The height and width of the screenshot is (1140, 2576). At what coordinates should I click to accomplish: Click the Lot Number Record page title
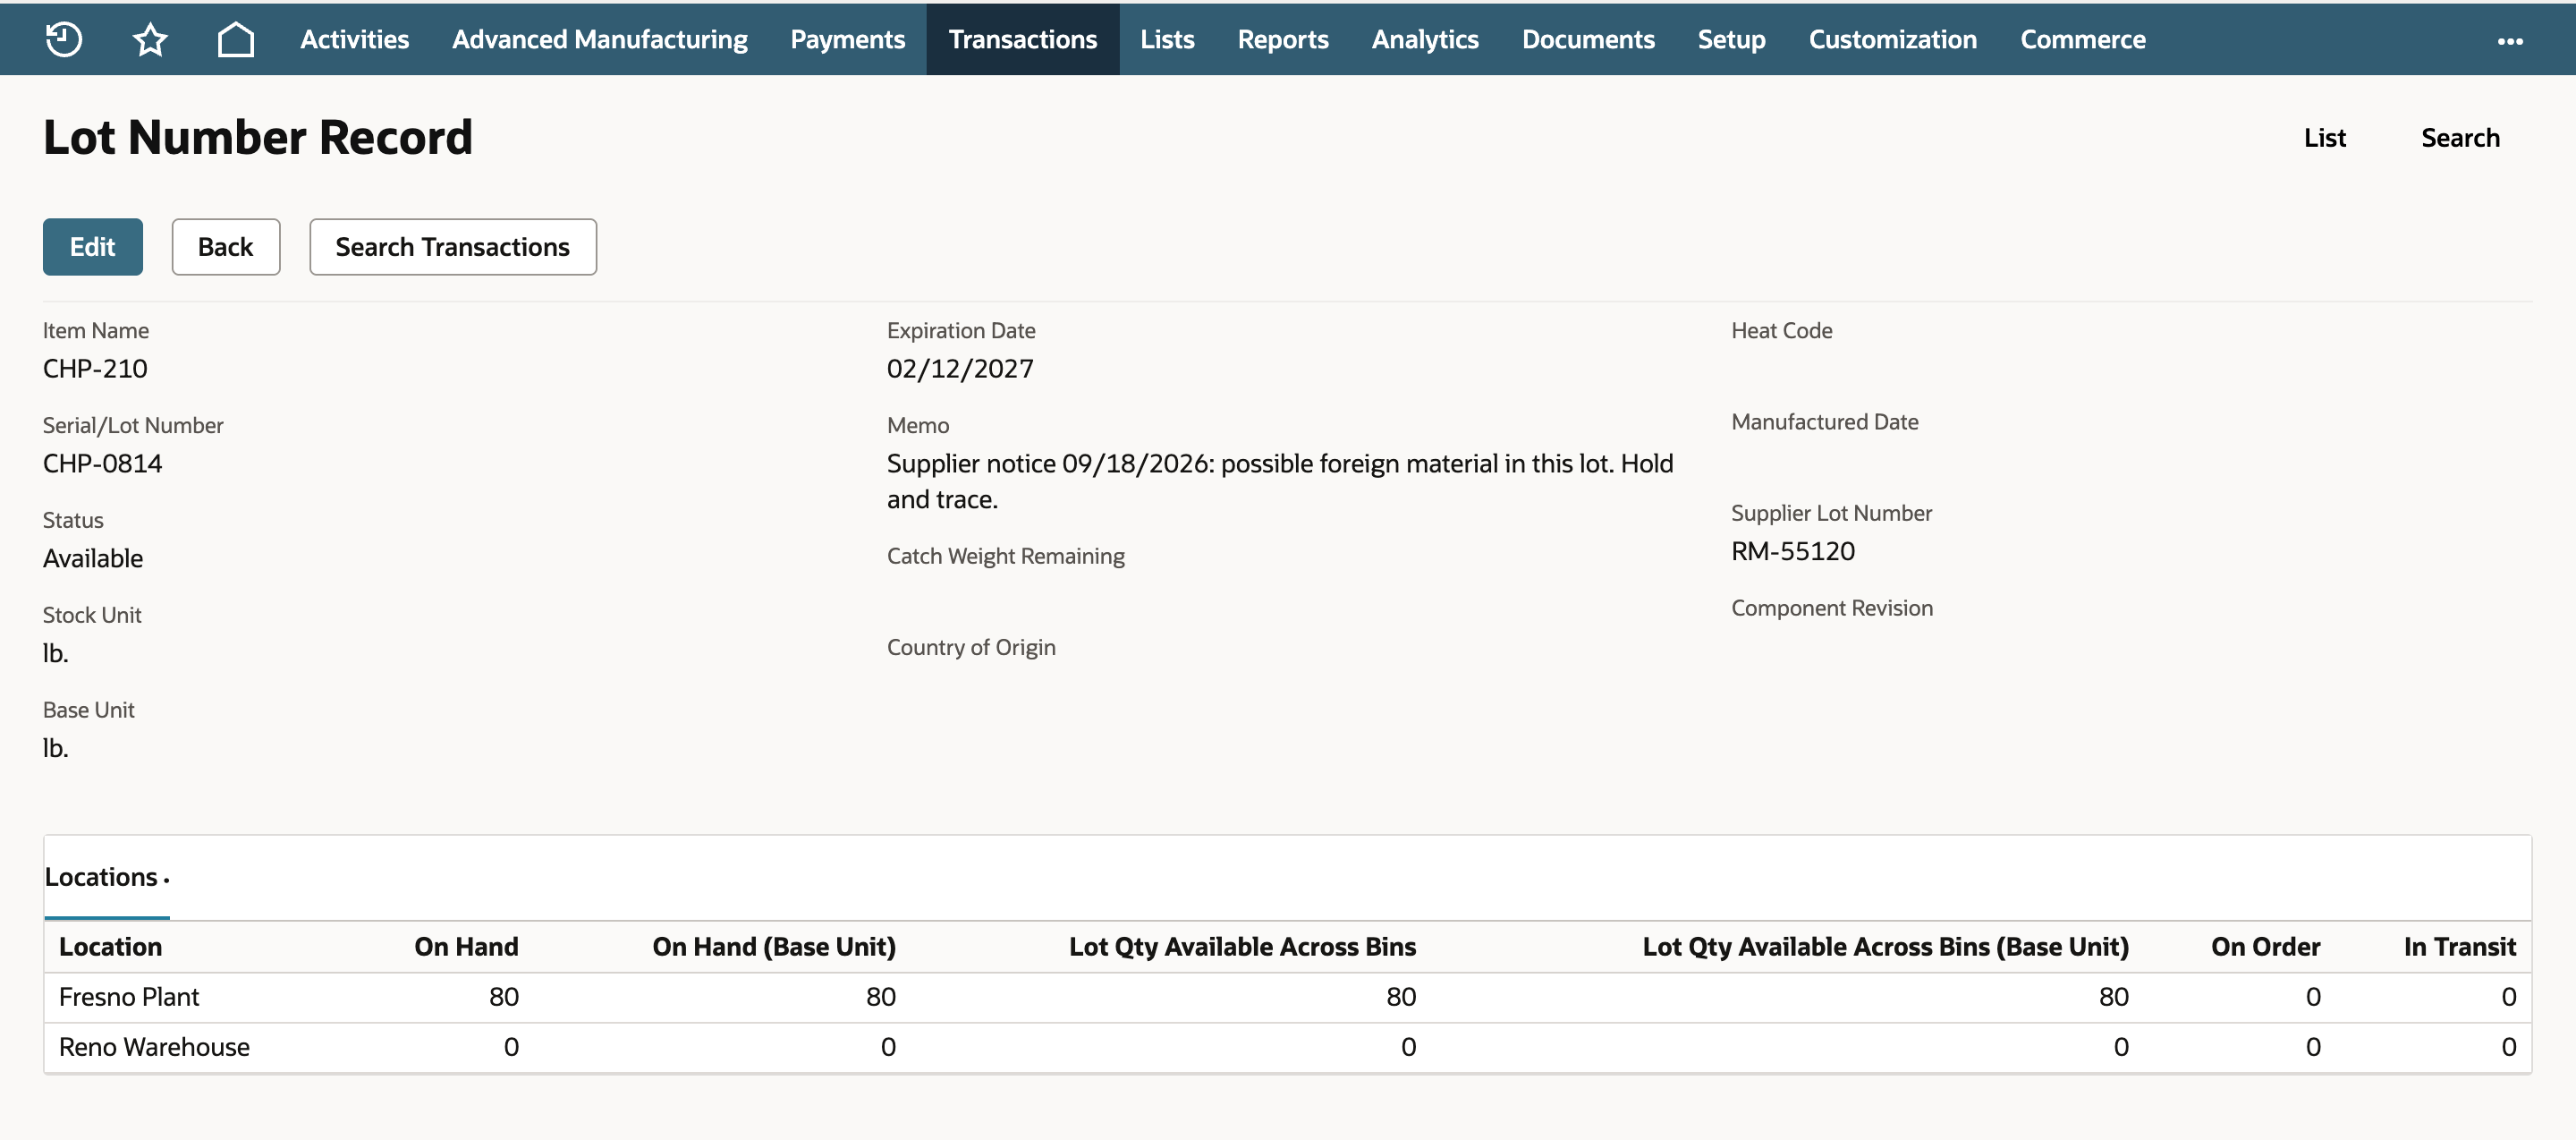[x=258, y=137]
